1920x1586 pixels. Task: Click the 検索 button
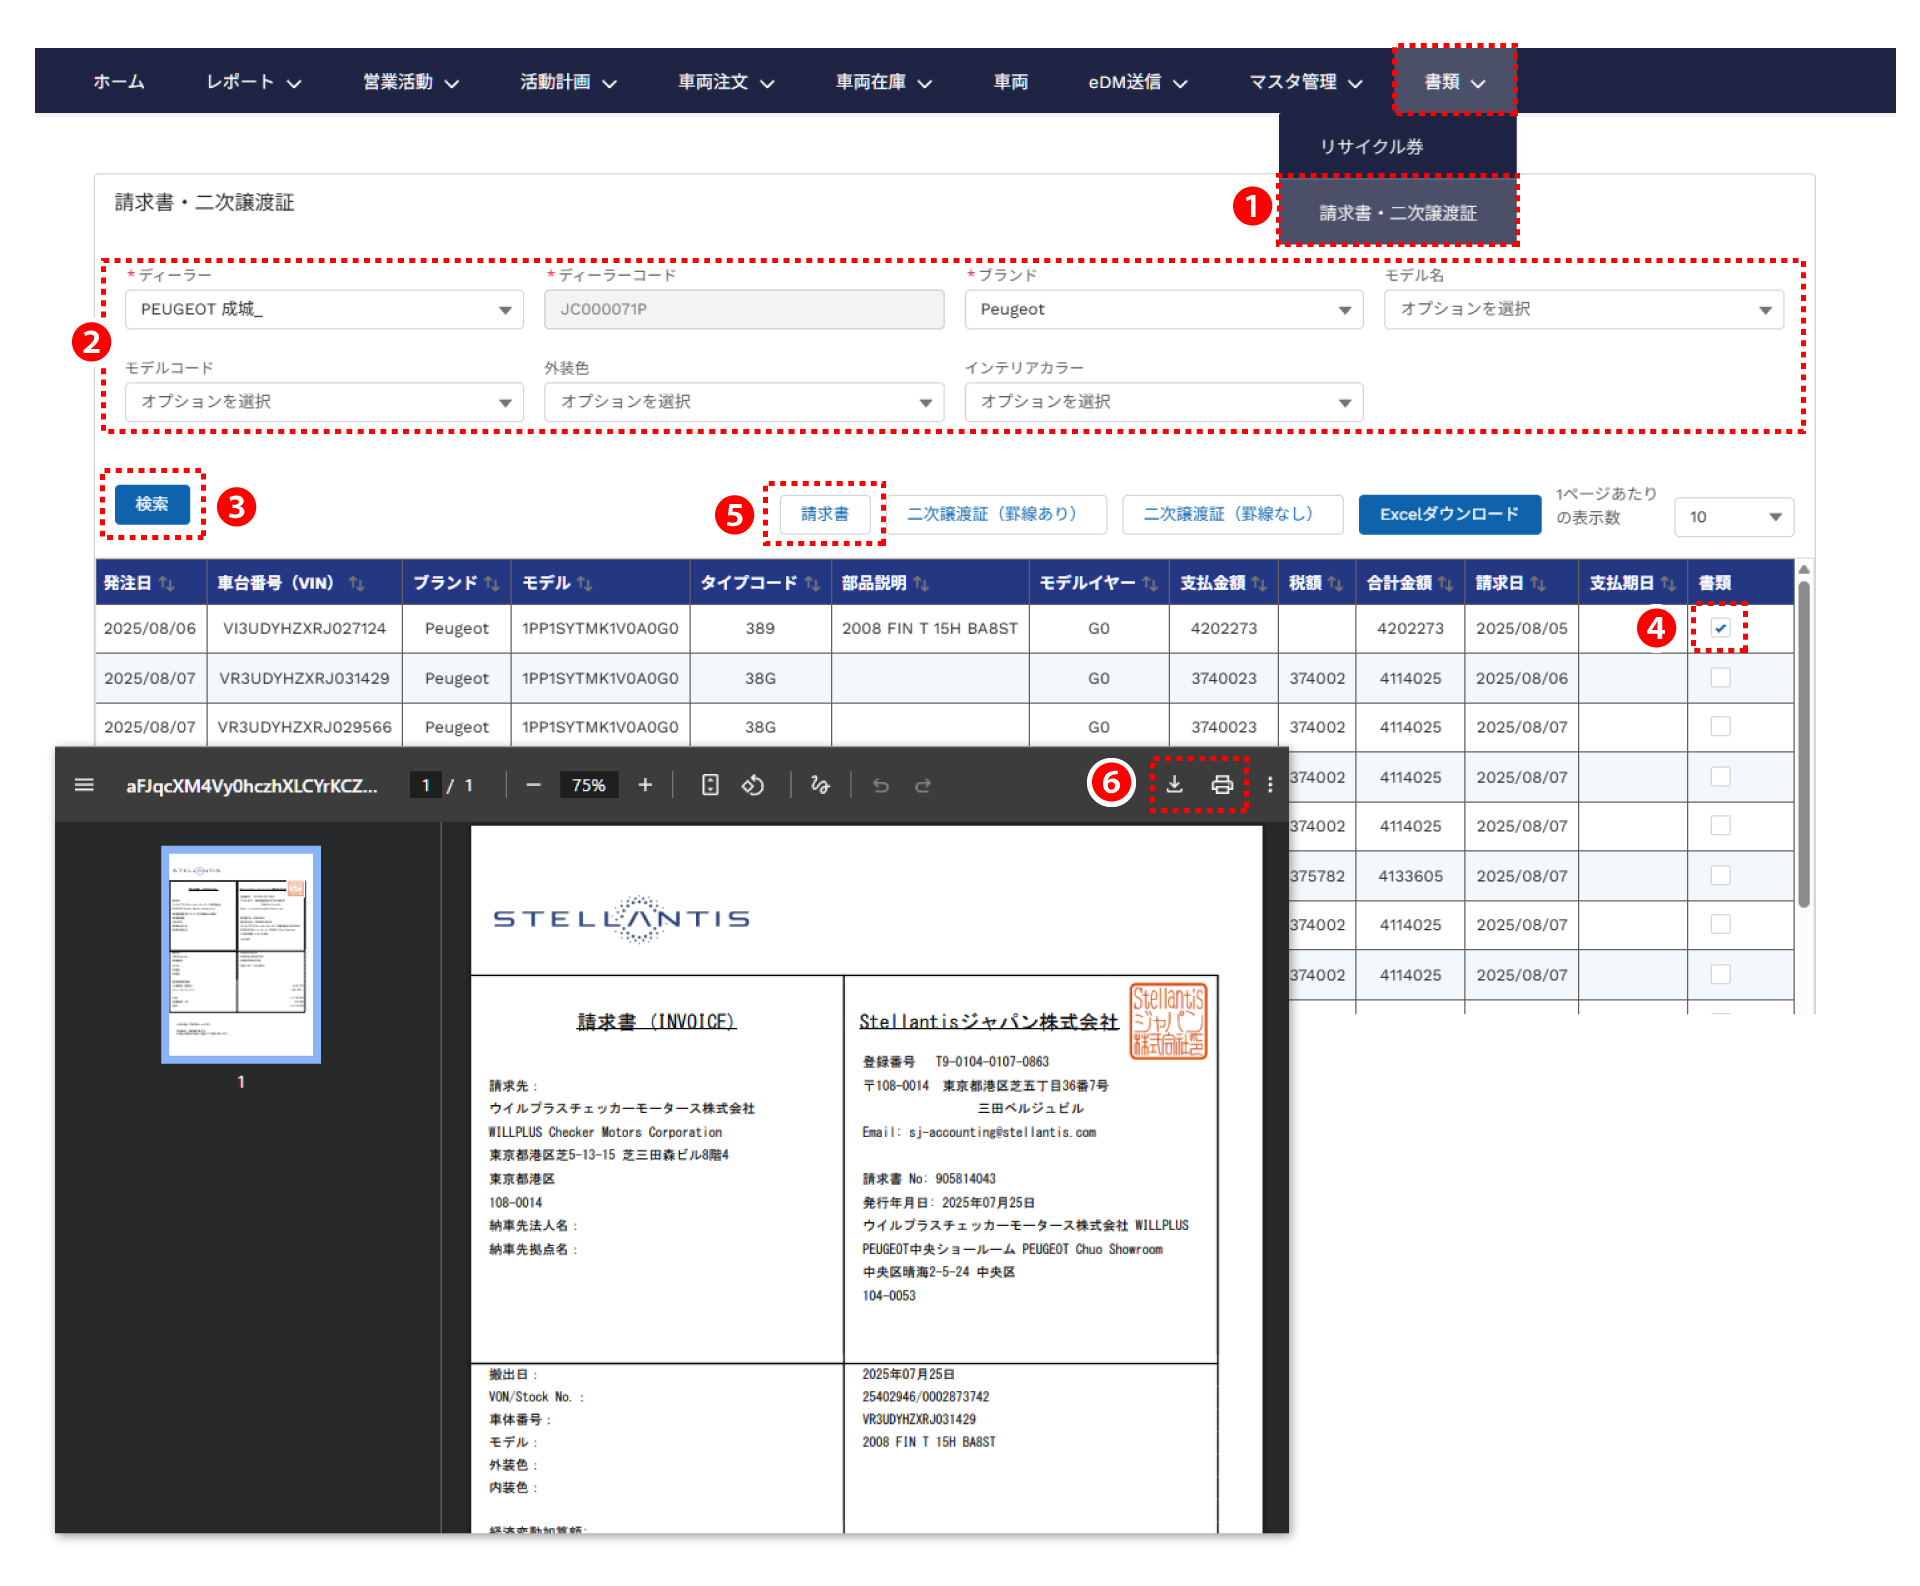click(152, 504)
